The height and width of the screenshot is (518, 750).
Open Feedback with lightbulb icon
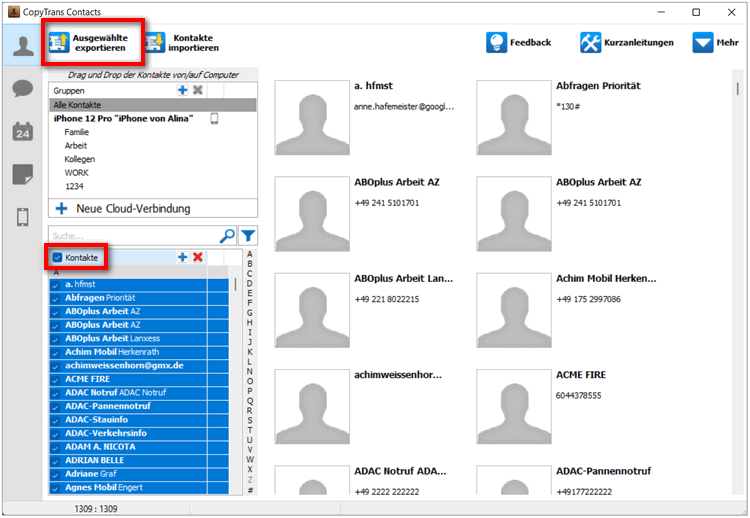(518, 43)
